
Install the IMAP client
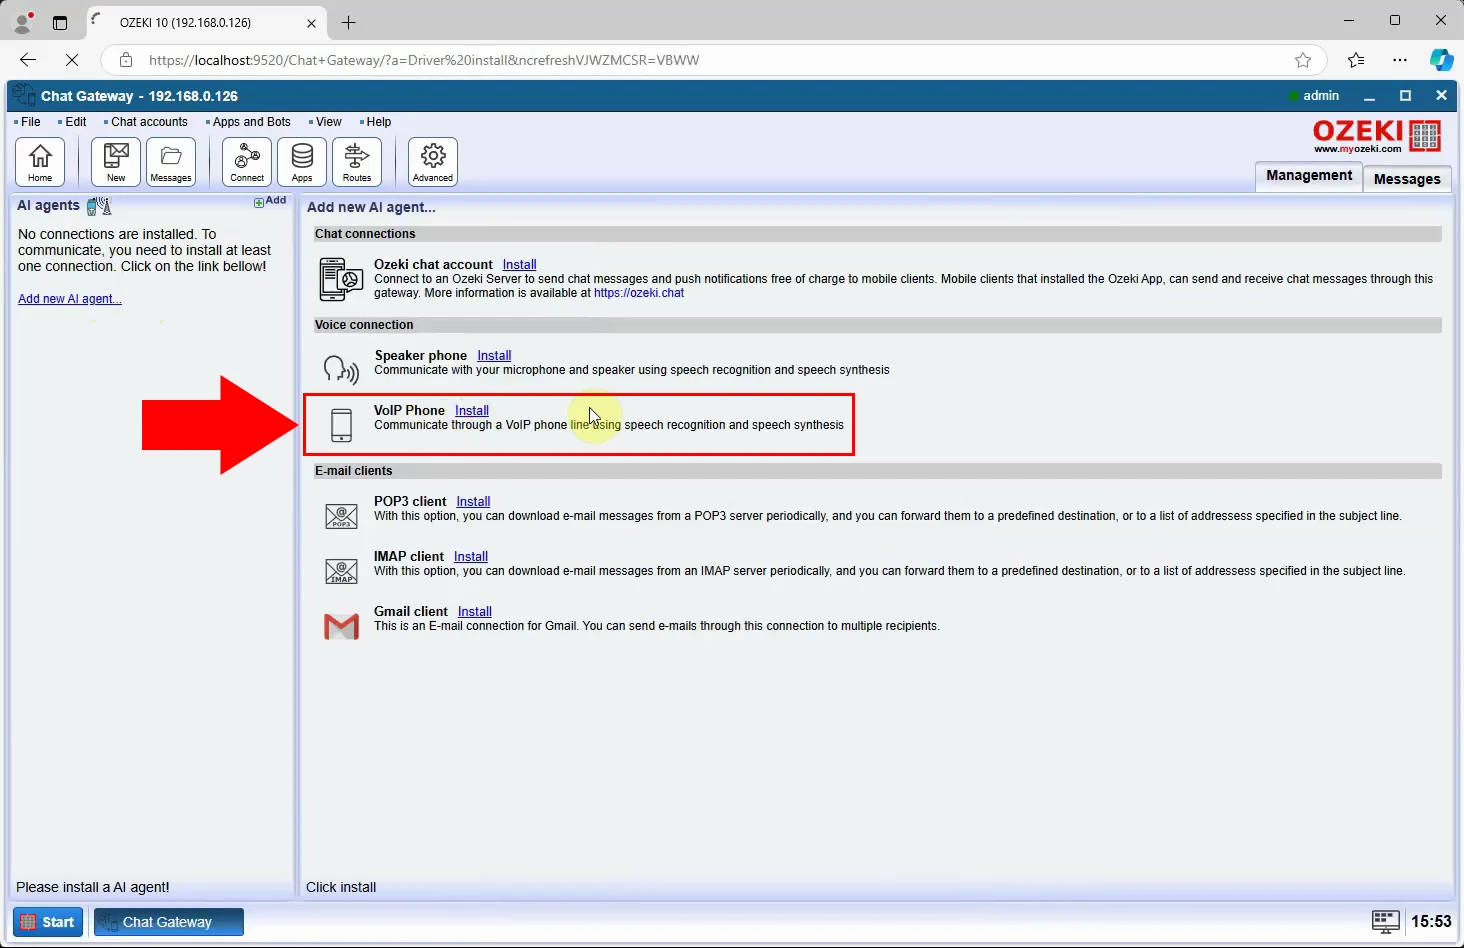471,557
